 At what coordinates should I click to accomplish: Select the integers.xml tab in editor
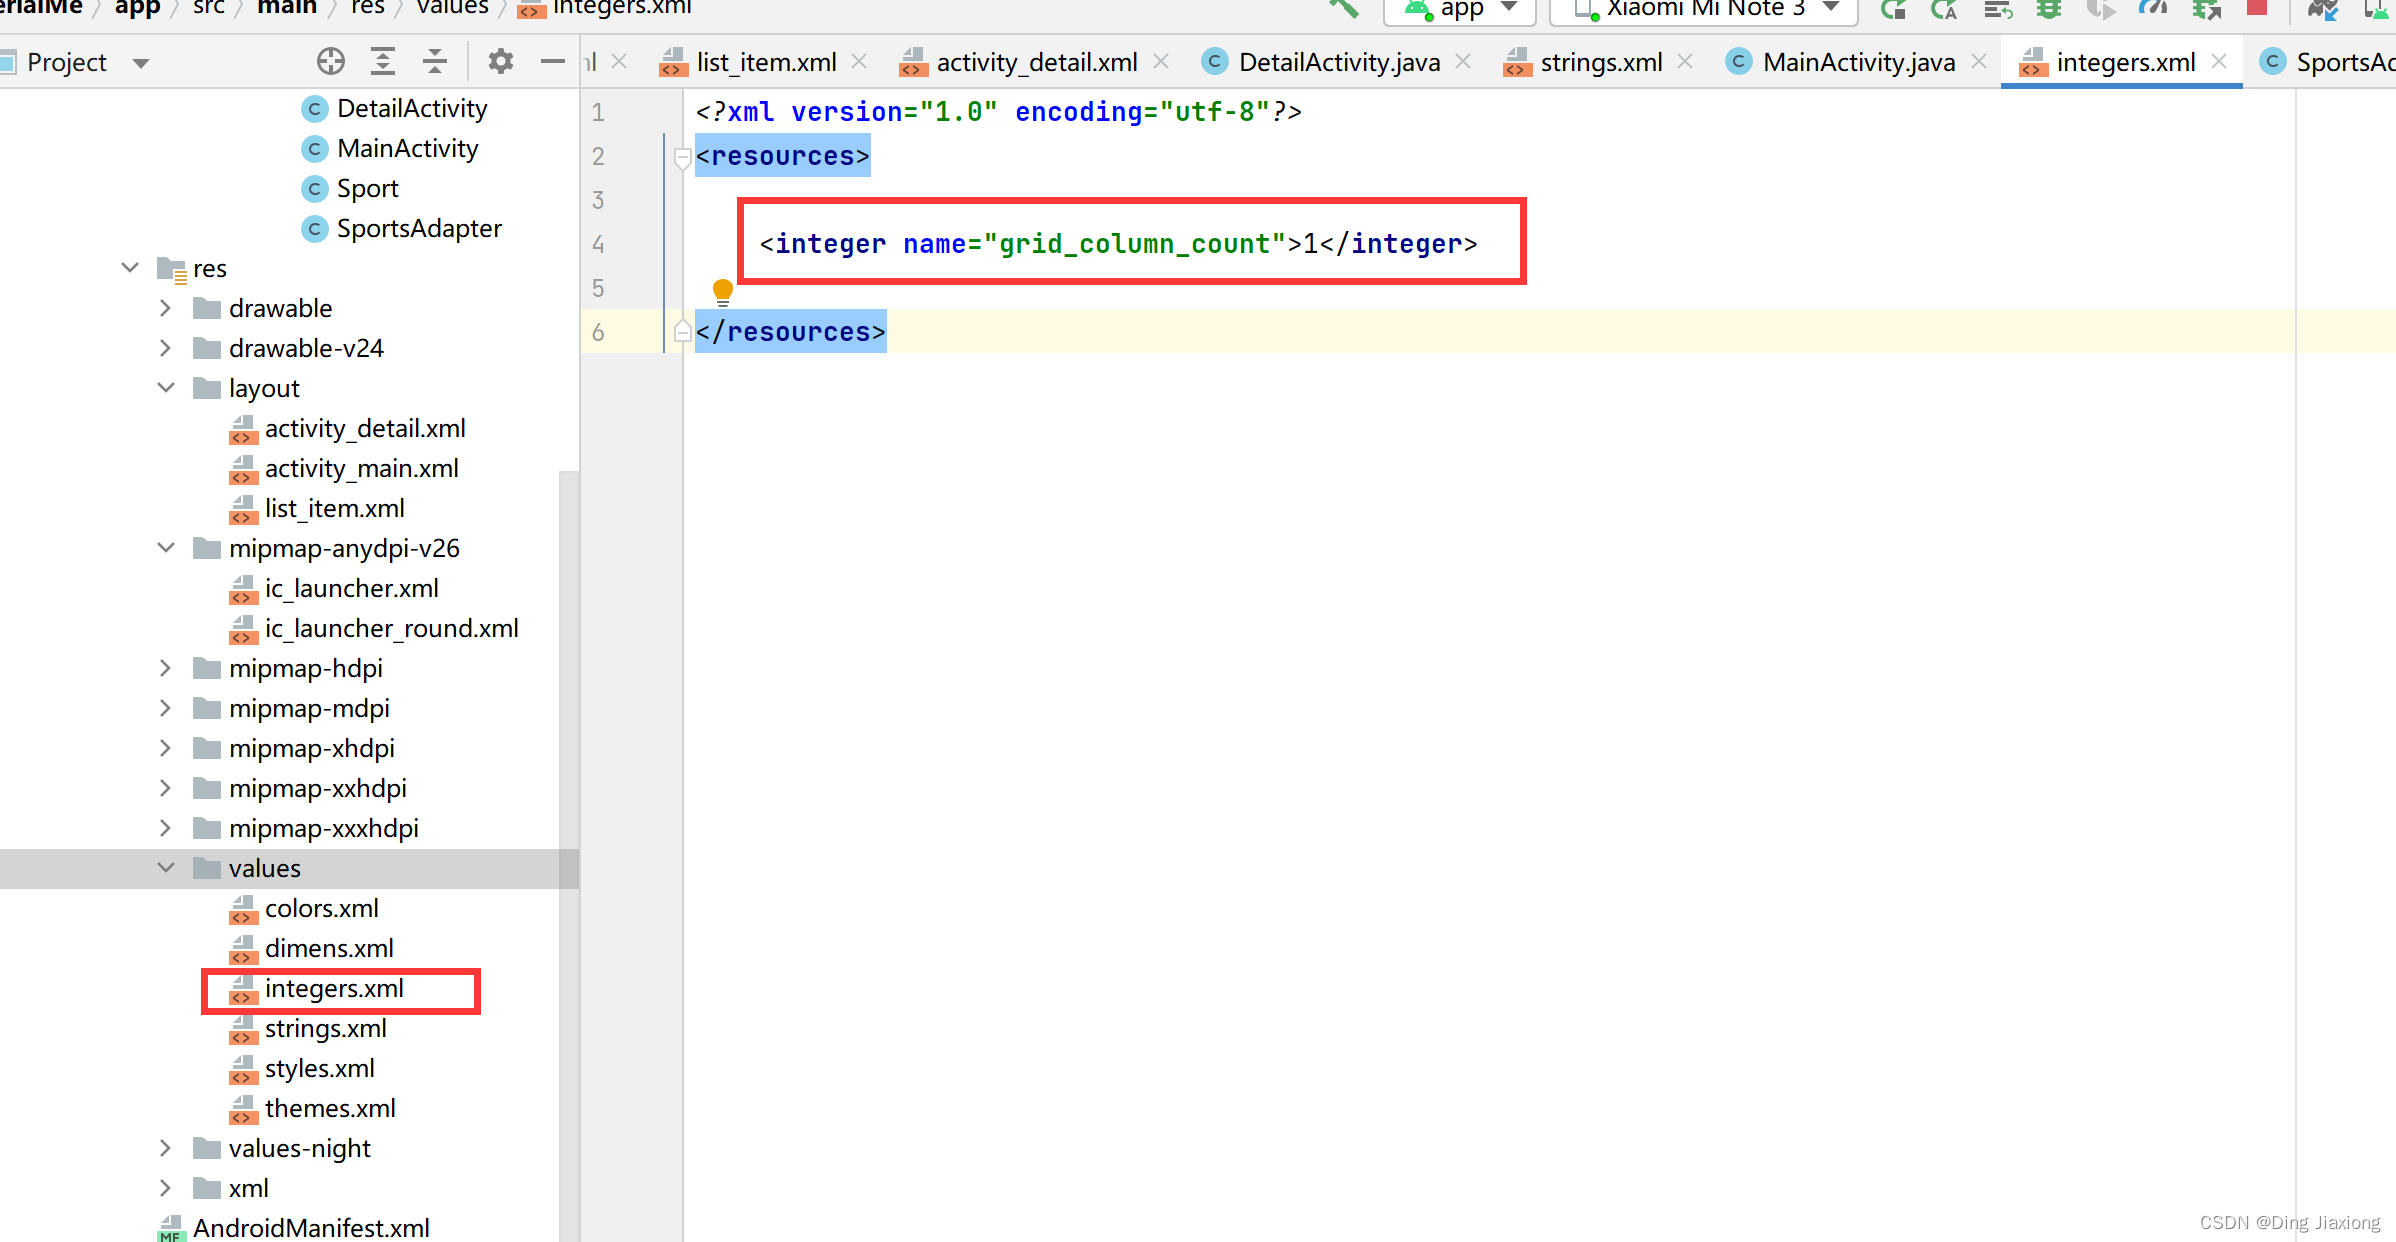tap(2124, 62)
